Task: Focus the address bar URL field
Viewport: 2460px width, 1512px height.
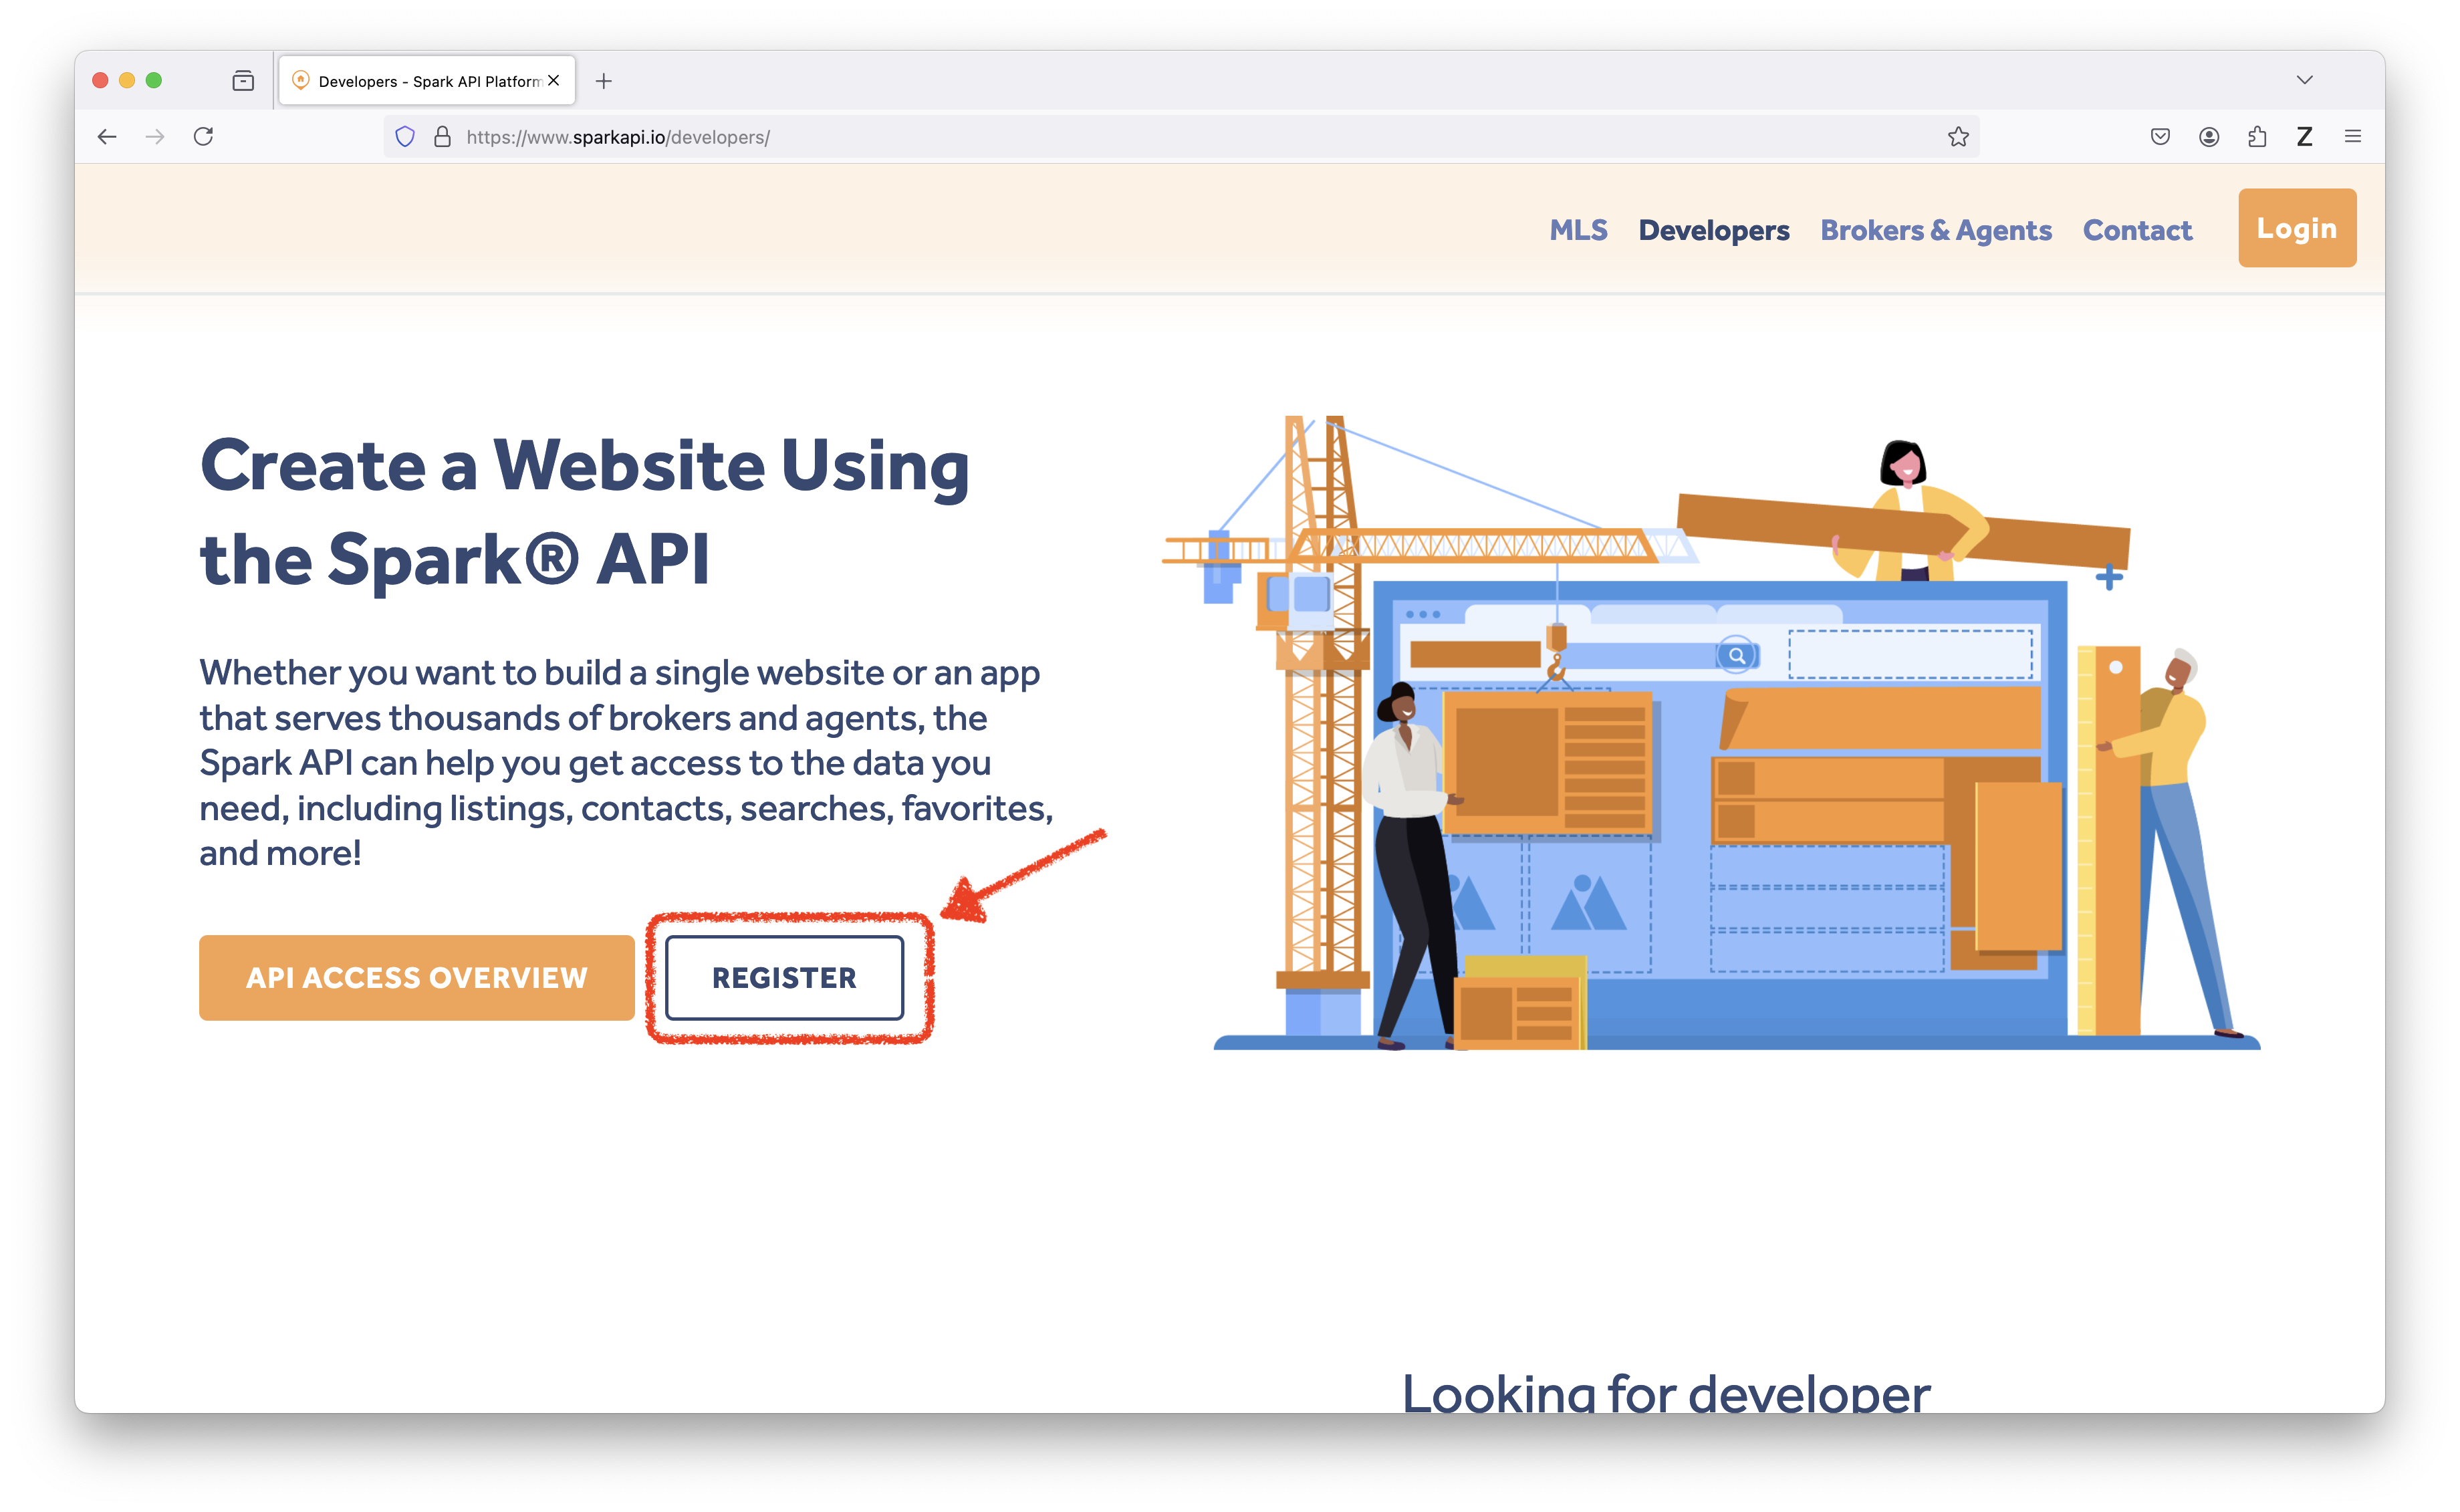Action: point(1180,137)
